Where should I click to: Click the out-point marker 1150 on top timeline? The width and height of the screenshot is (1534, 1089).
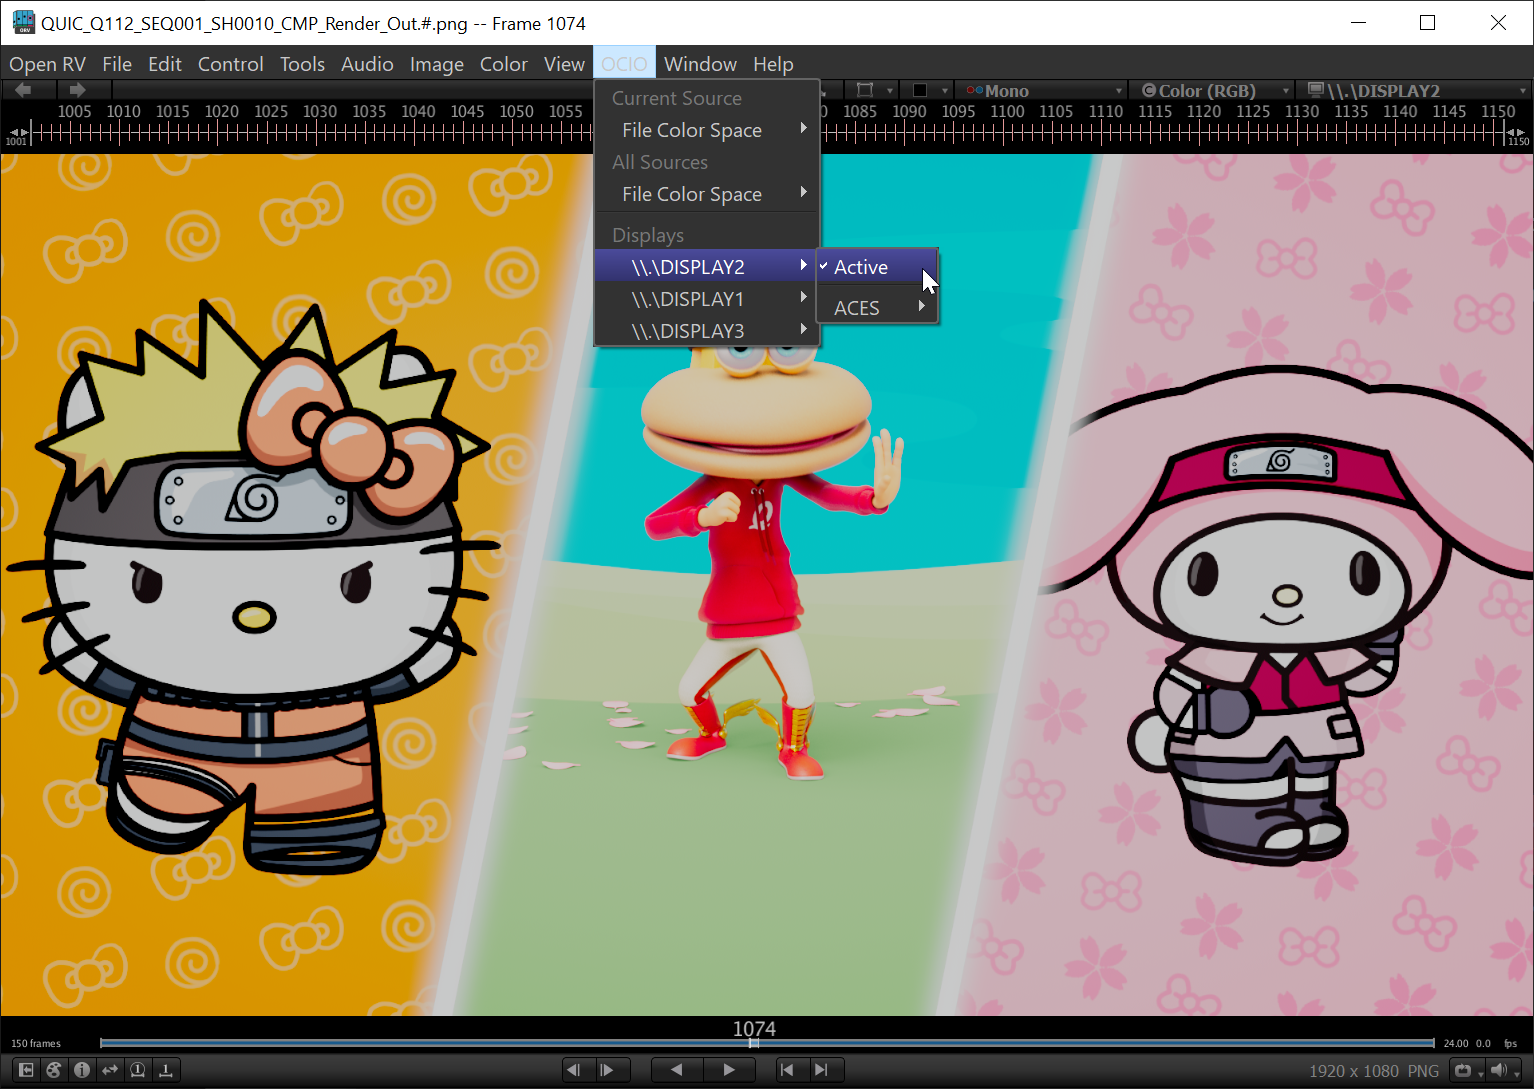[x=1517, y=137]
